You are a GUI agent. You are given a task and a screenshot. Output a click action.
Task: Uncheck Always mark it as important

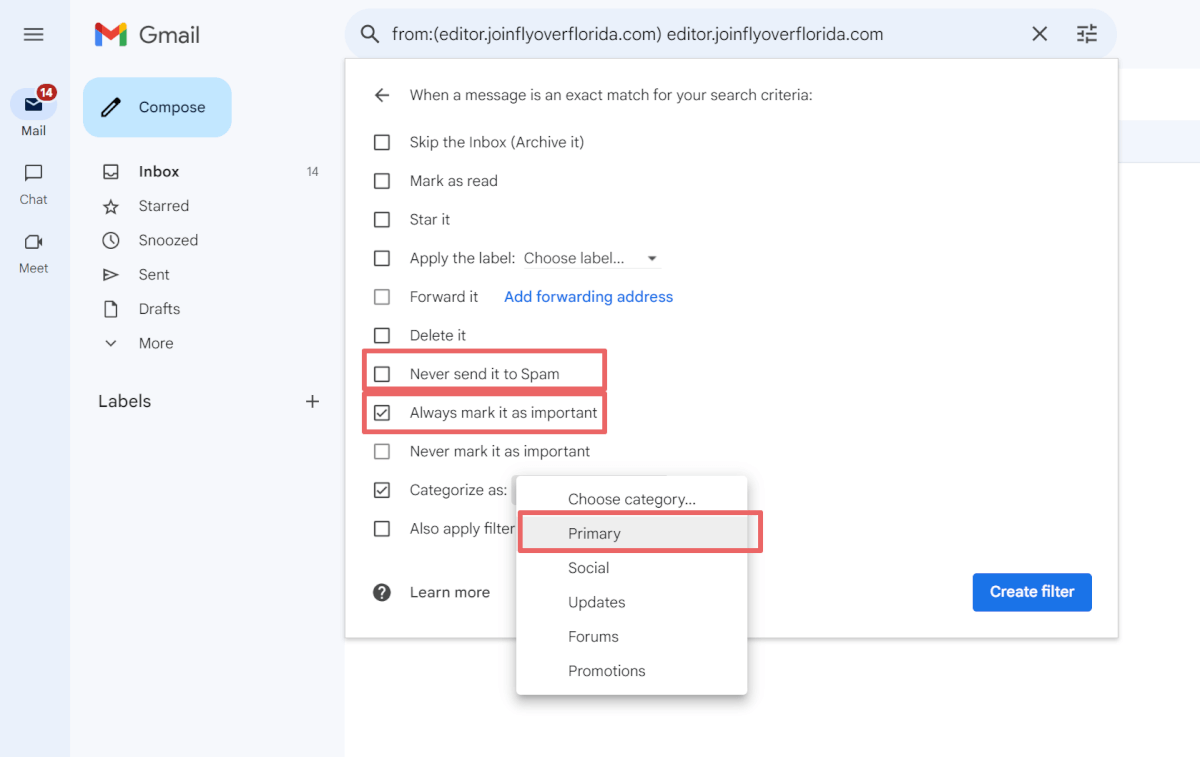(x=382, y=412)
